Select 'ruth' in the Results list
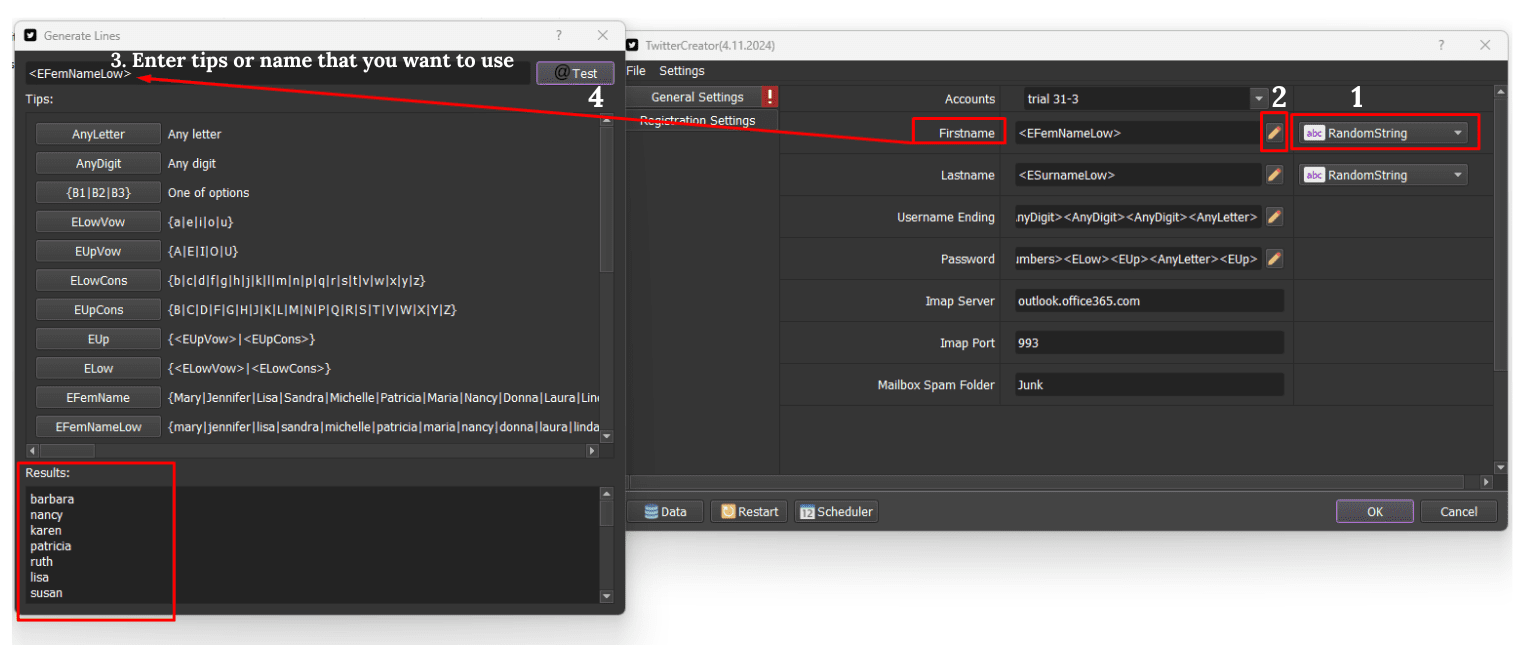 [x=41, y=562]
